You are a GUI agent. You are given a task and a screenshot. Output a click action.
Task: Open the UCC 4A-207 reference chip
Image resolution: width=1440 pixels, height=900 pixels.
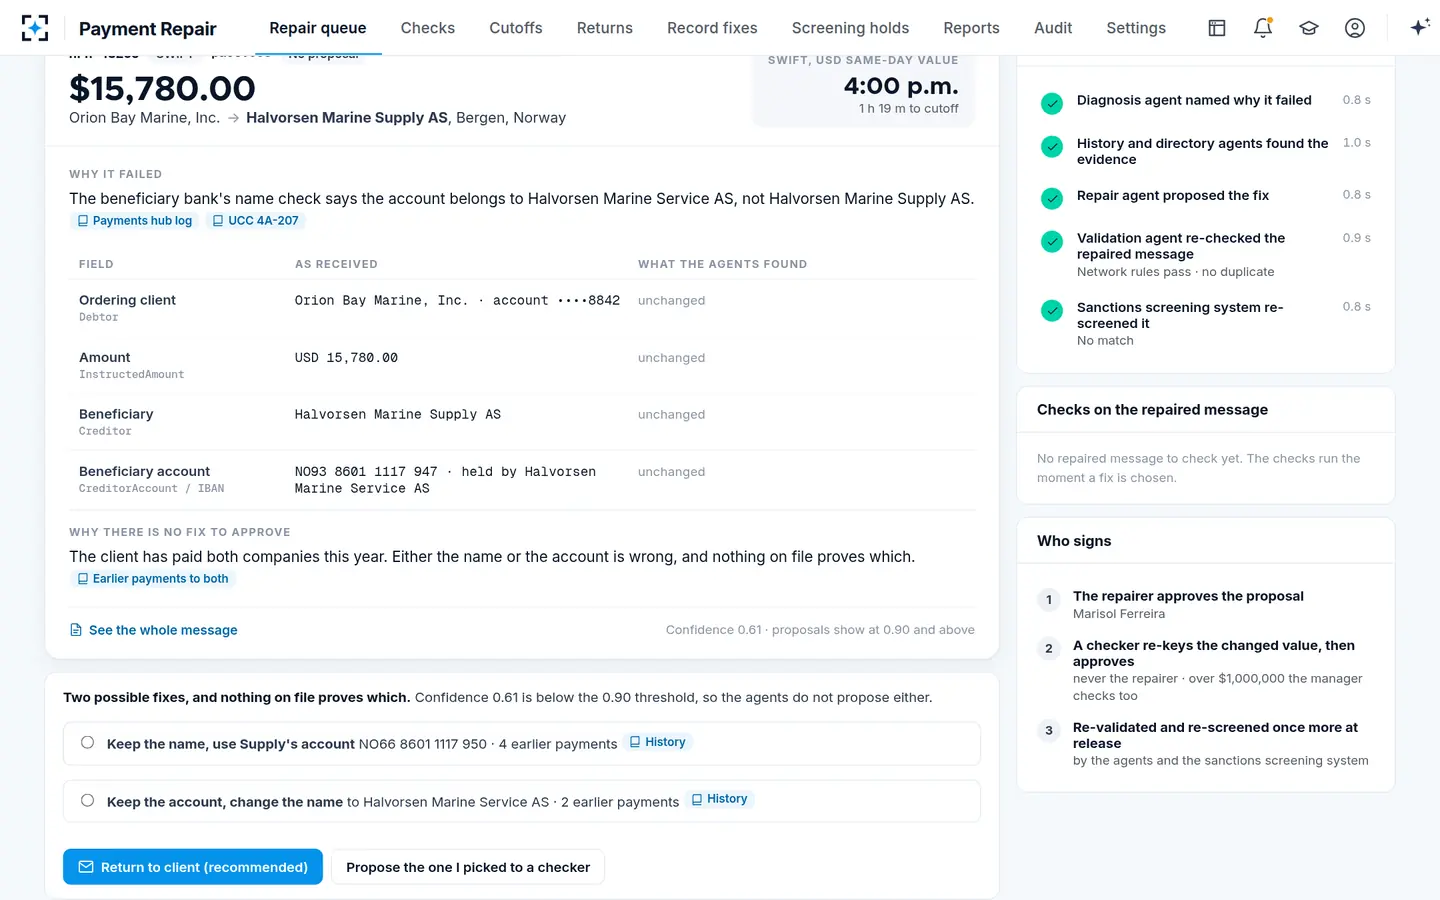coord(255,221)
